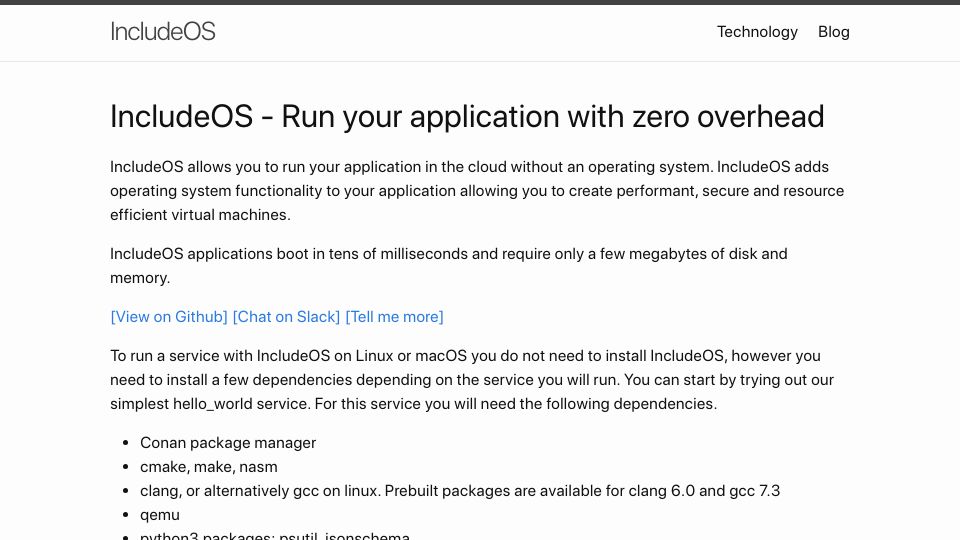Click the paragraph starting 'IncludeOS applications boot in tens'
Screen dimensions: 960x540
449,266
